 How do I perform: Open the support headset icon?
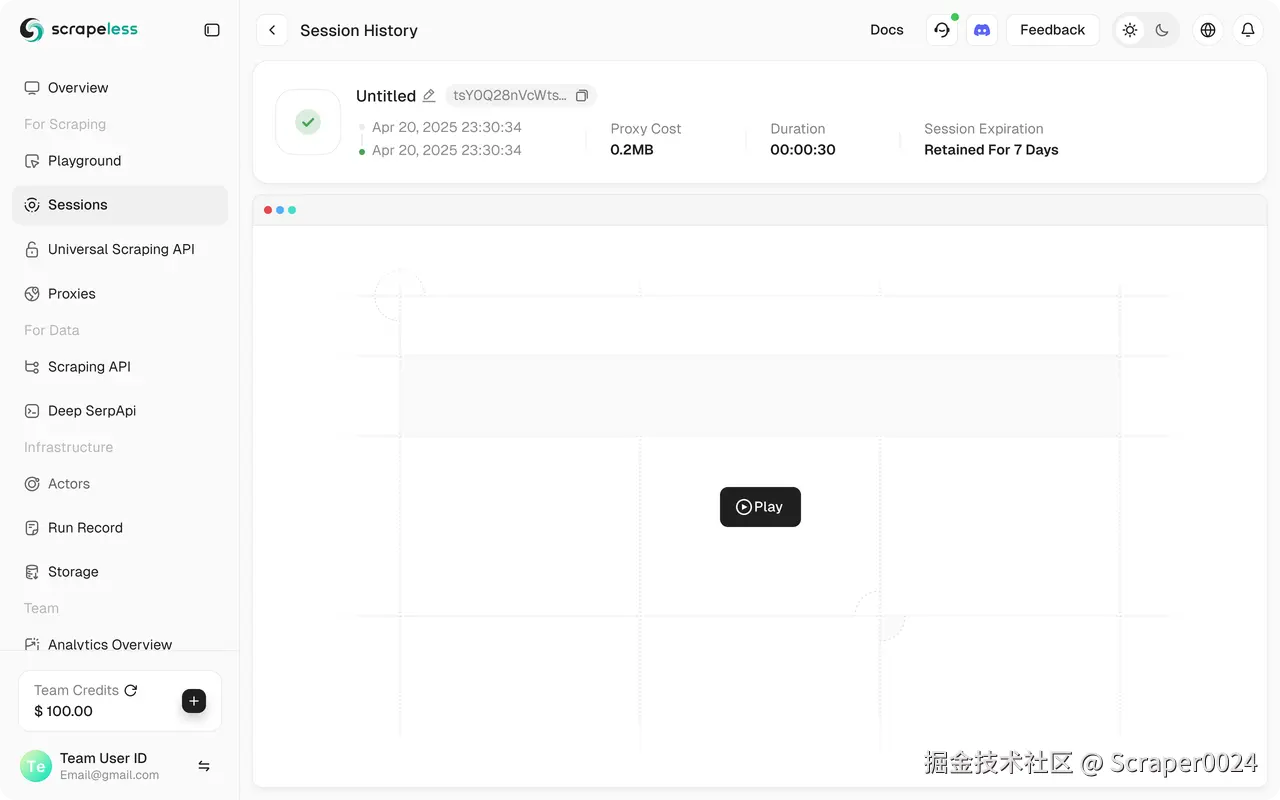coord(942,30)
